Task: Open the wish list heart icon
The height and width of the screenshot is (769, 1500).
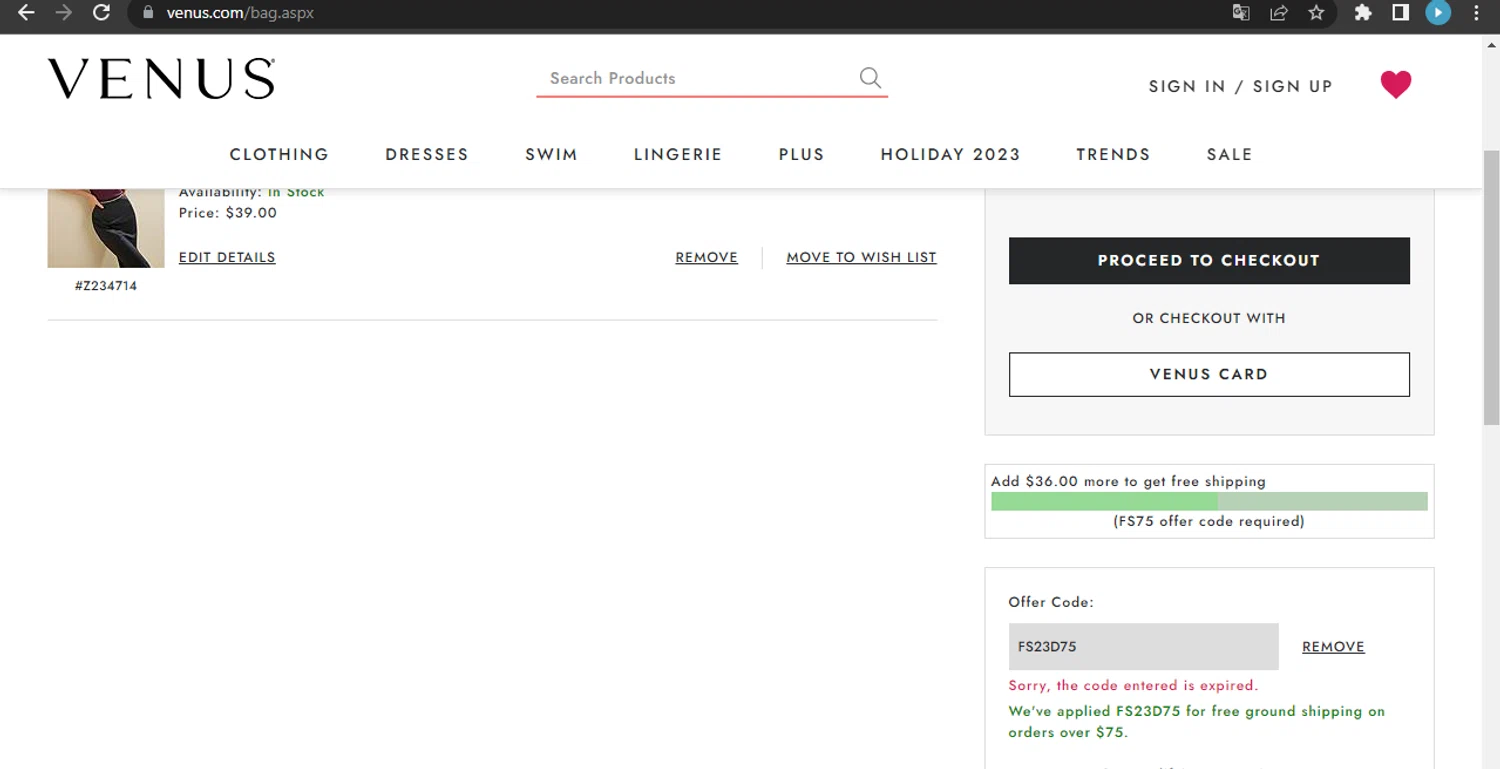Action: coord(1396,85)
